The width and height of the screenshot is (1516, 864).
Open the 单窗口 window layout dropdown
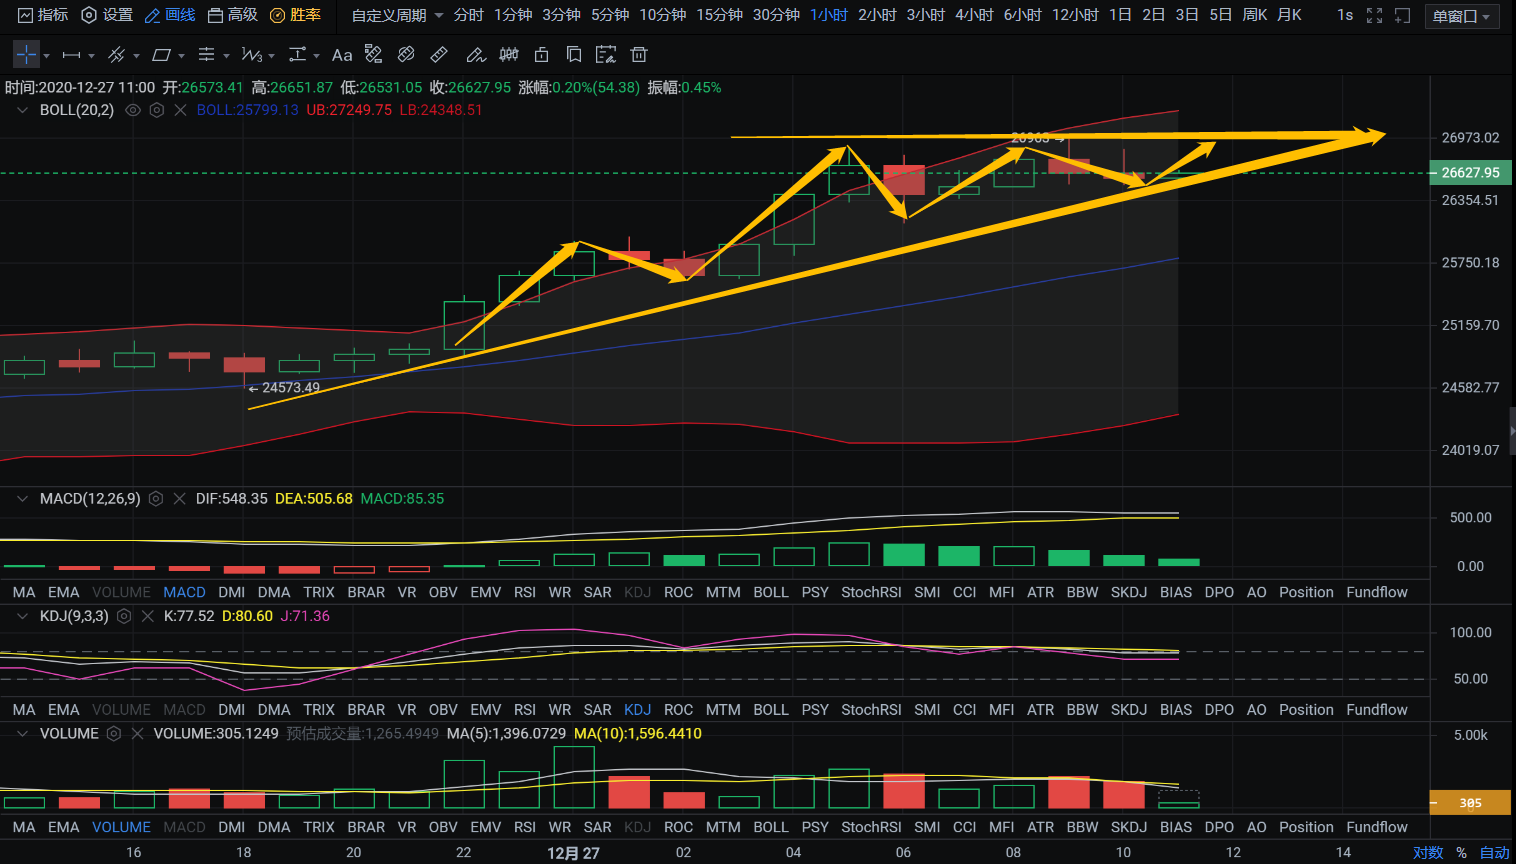pos(1461,16)
